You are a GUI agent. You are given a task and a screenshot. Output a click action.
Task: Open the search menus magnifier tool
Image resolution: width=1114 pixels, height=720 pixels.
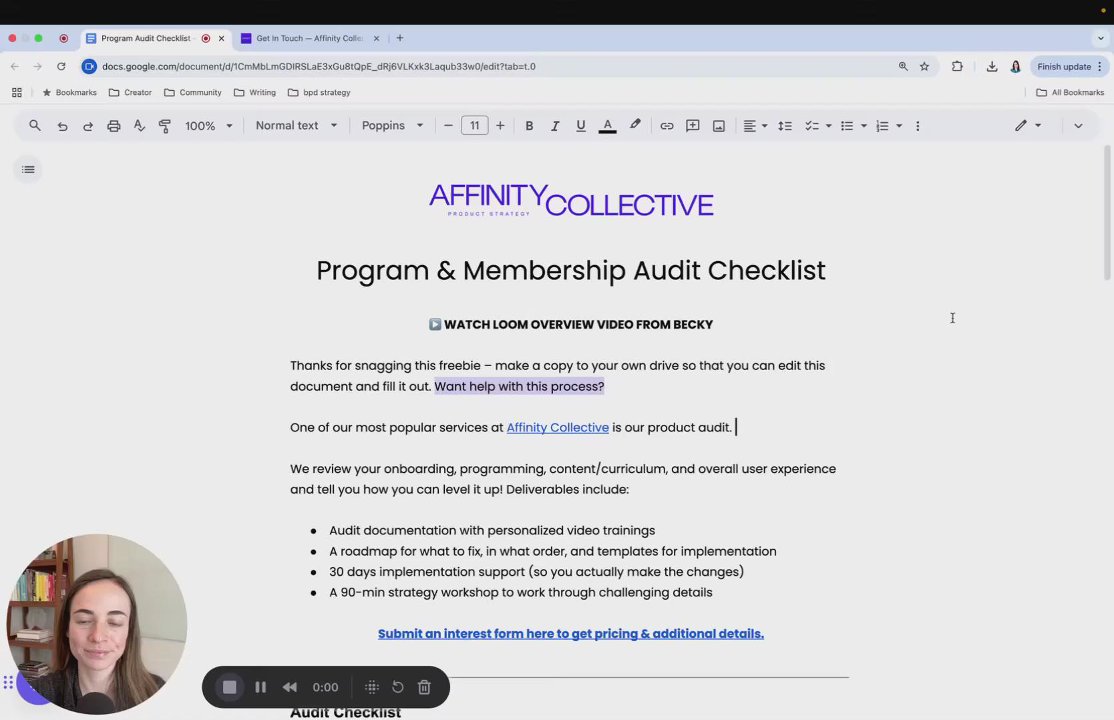point(34,126)
